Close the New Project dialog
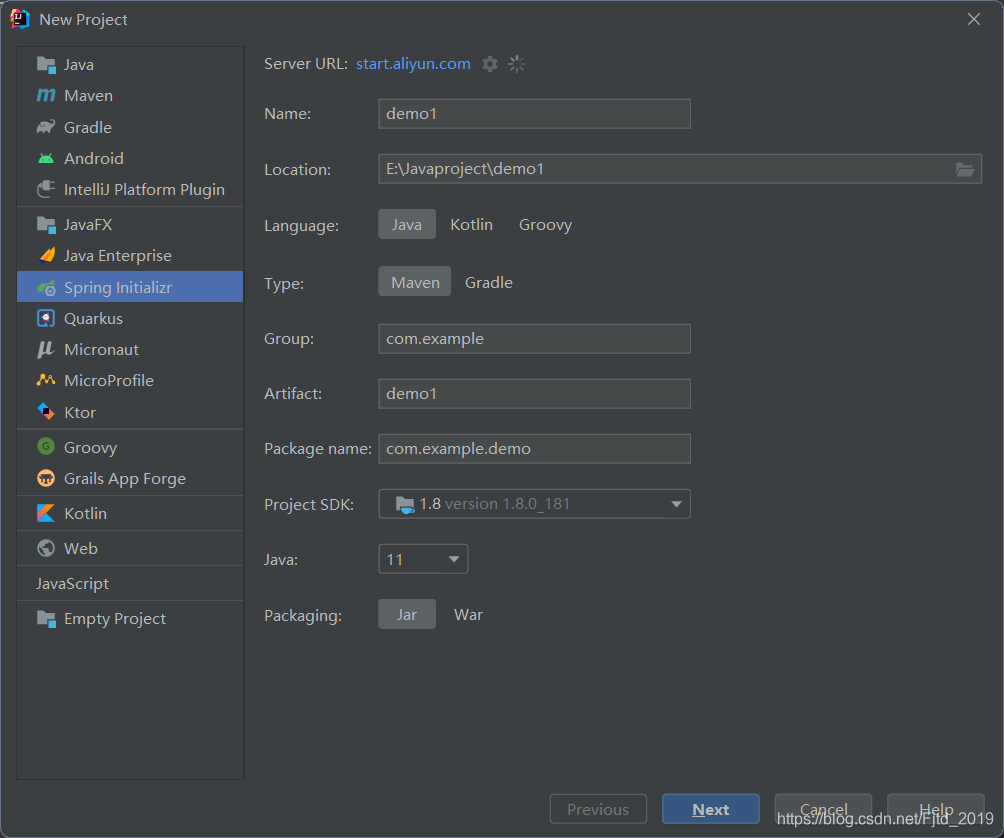 pyautogui.click(x=974, y=19)
